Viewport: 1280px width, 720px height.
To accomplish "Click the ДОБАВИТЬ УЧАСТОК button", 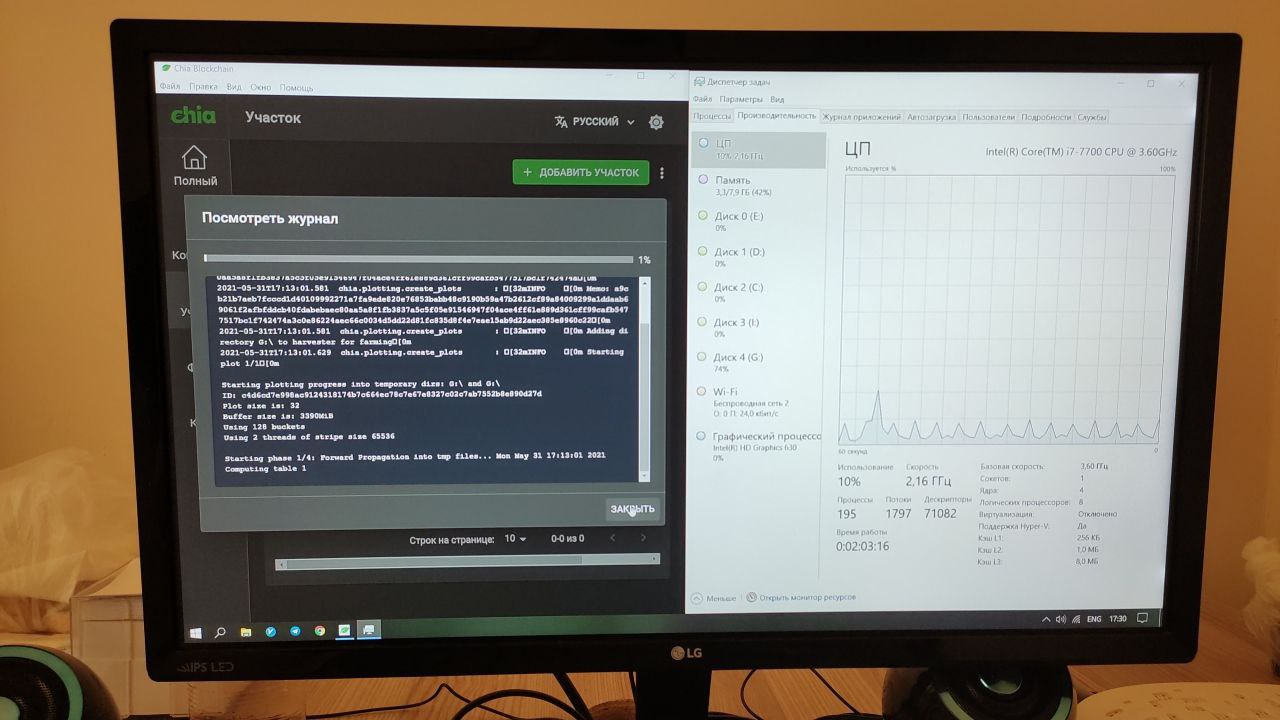I will click(x=581, y=173).
